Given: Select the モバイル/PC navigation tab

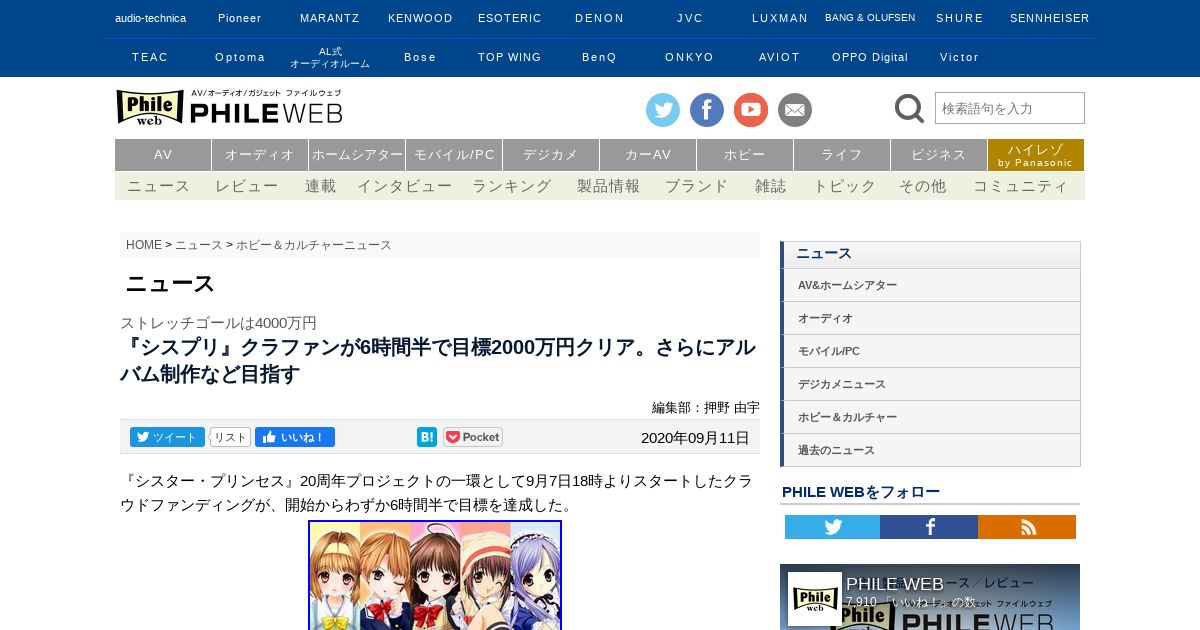Looking at the screenshot, I should point(454,155).
